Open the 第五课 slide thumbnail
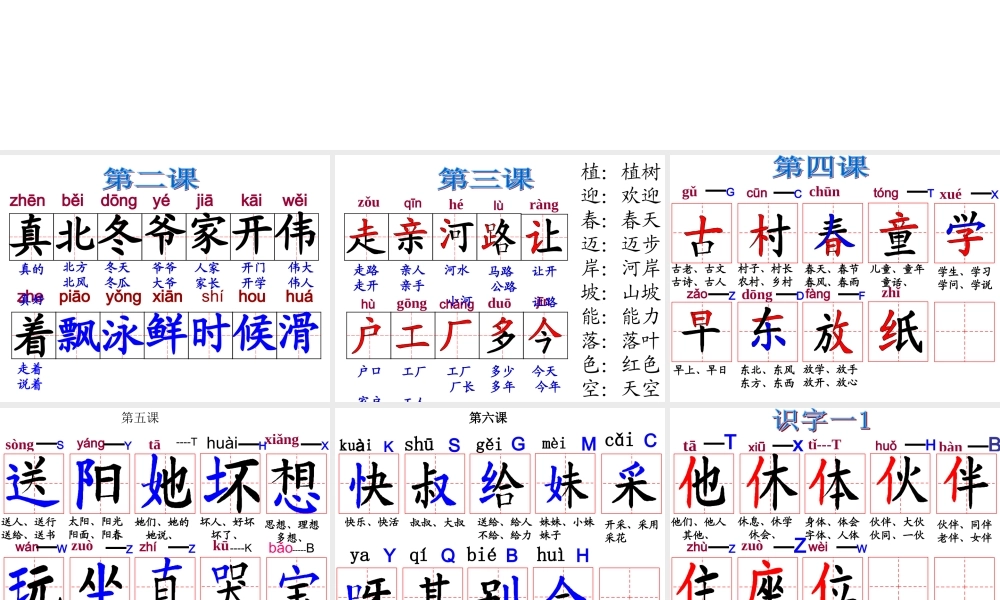 coord(165,504)
